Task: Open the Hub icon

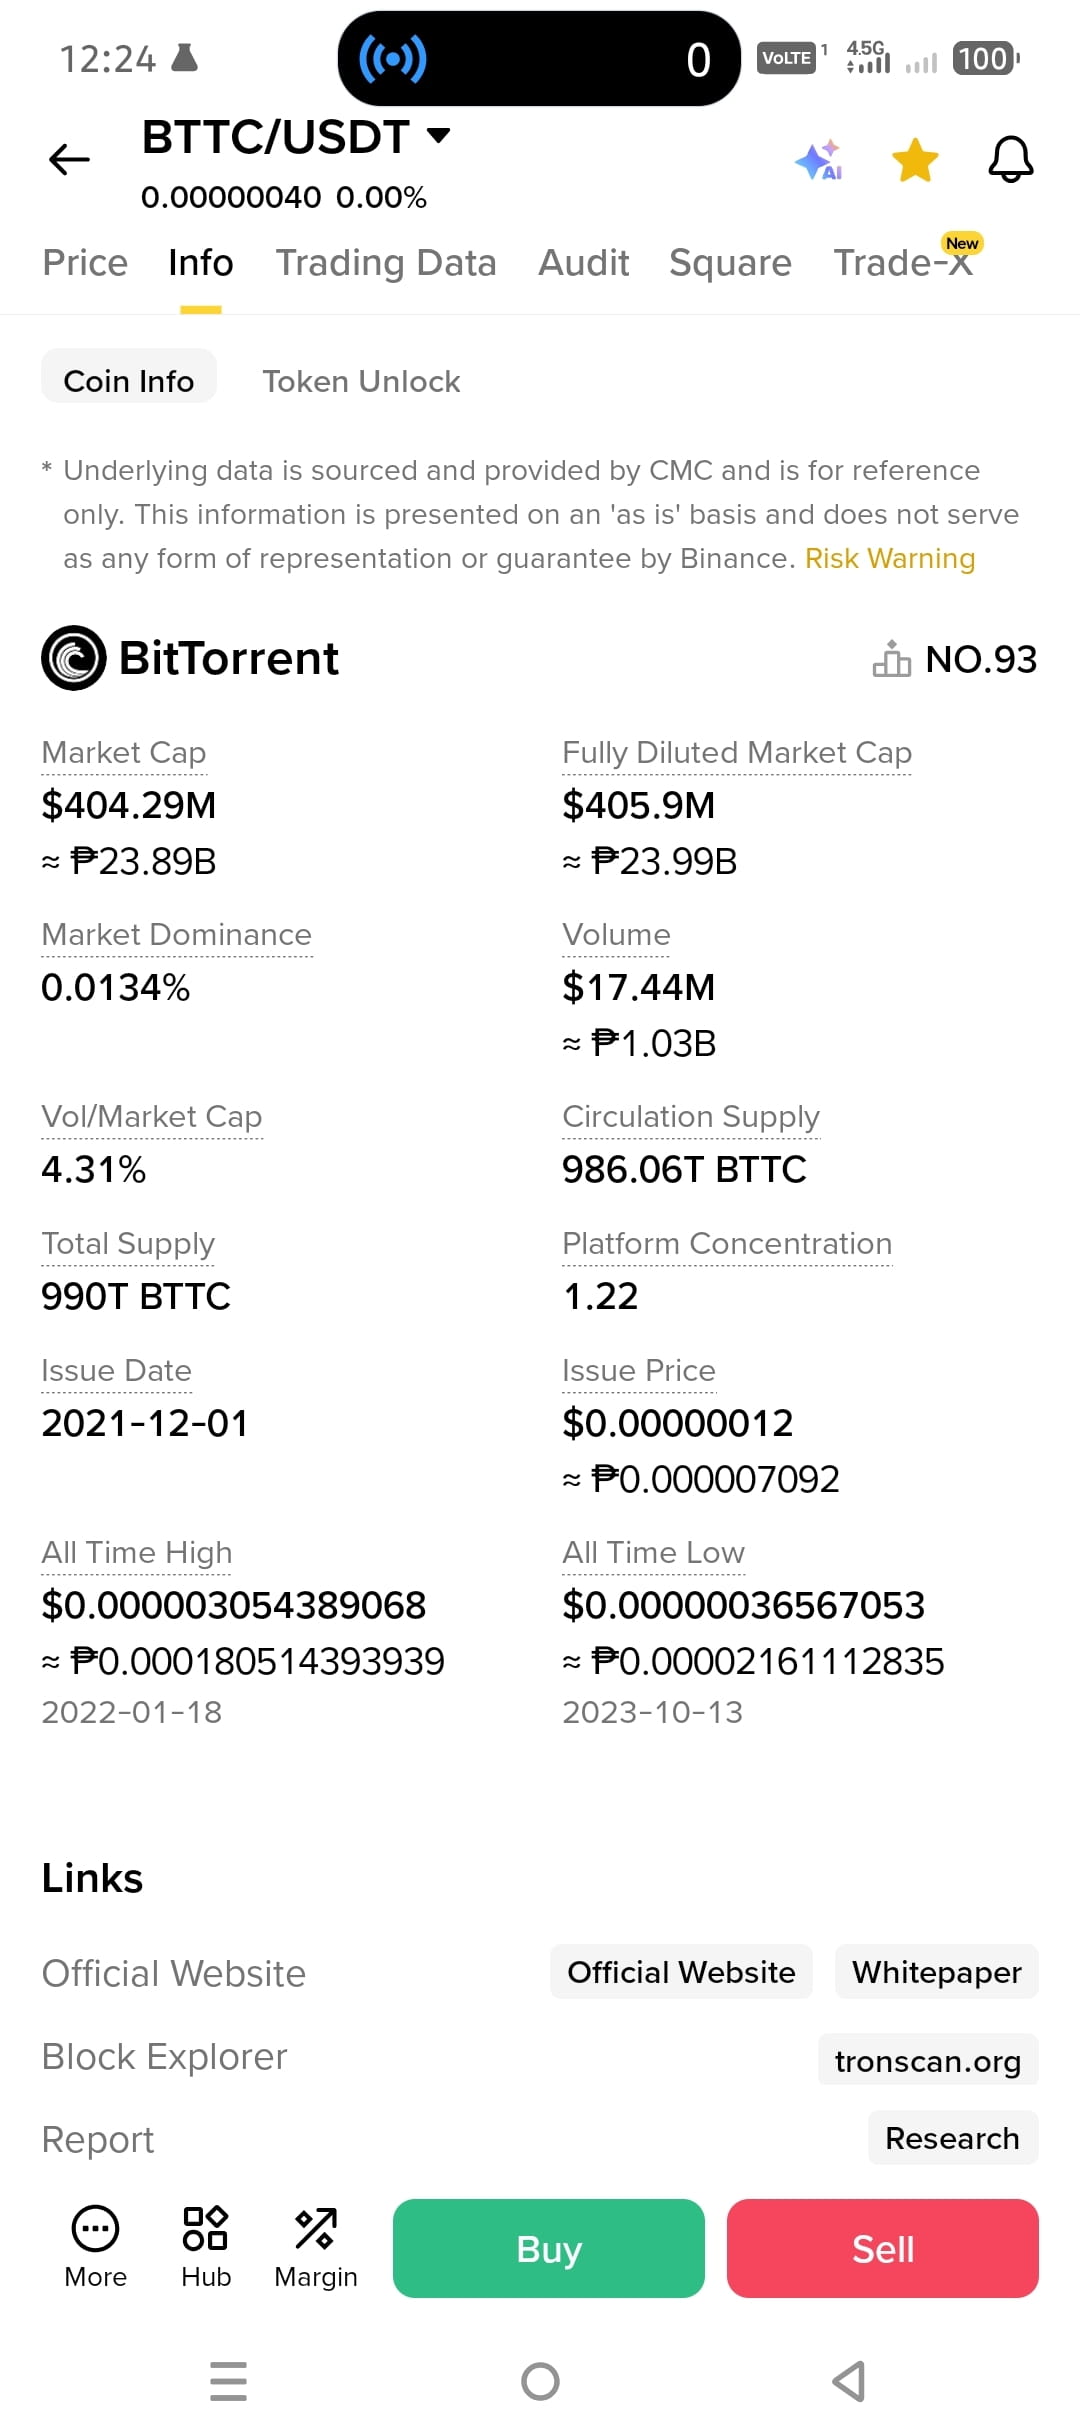Action: click(x=206, y=2228)
